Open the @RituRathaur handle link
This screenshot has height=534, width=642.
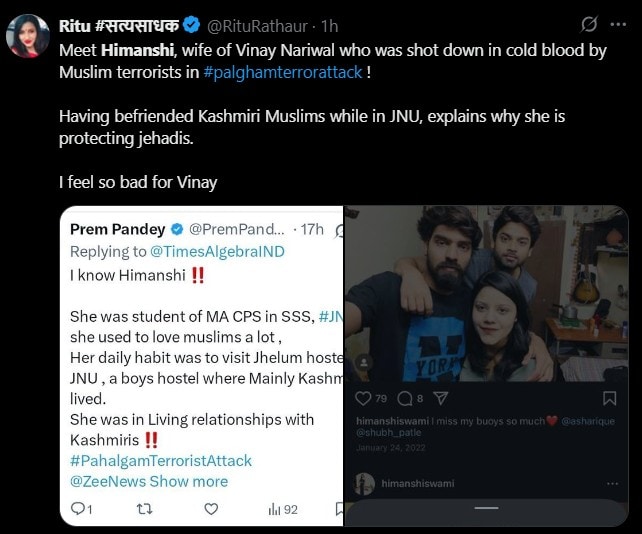tap(257, 26)
